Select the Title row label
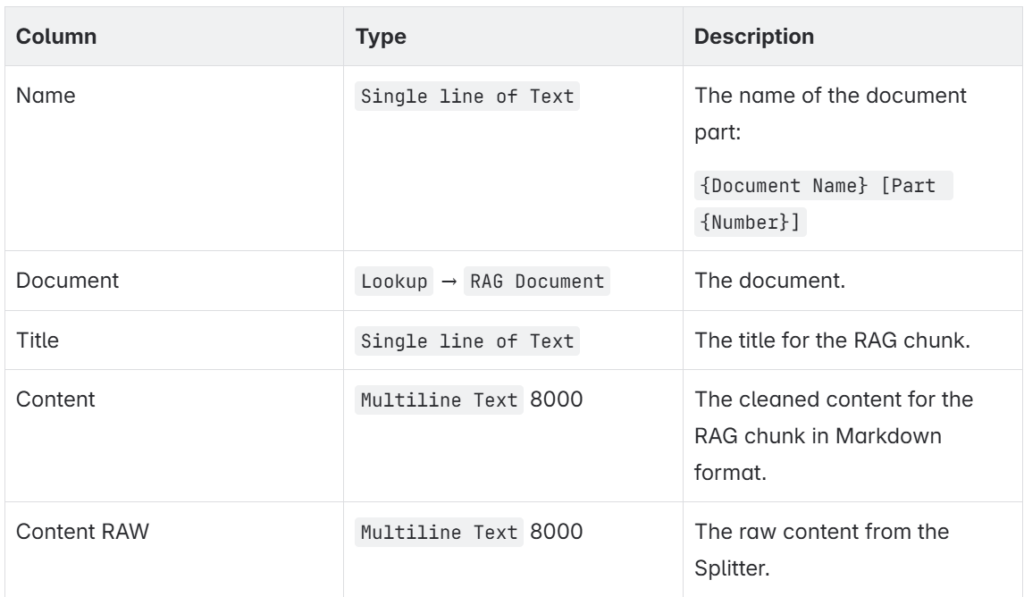 tap(37, 340)
